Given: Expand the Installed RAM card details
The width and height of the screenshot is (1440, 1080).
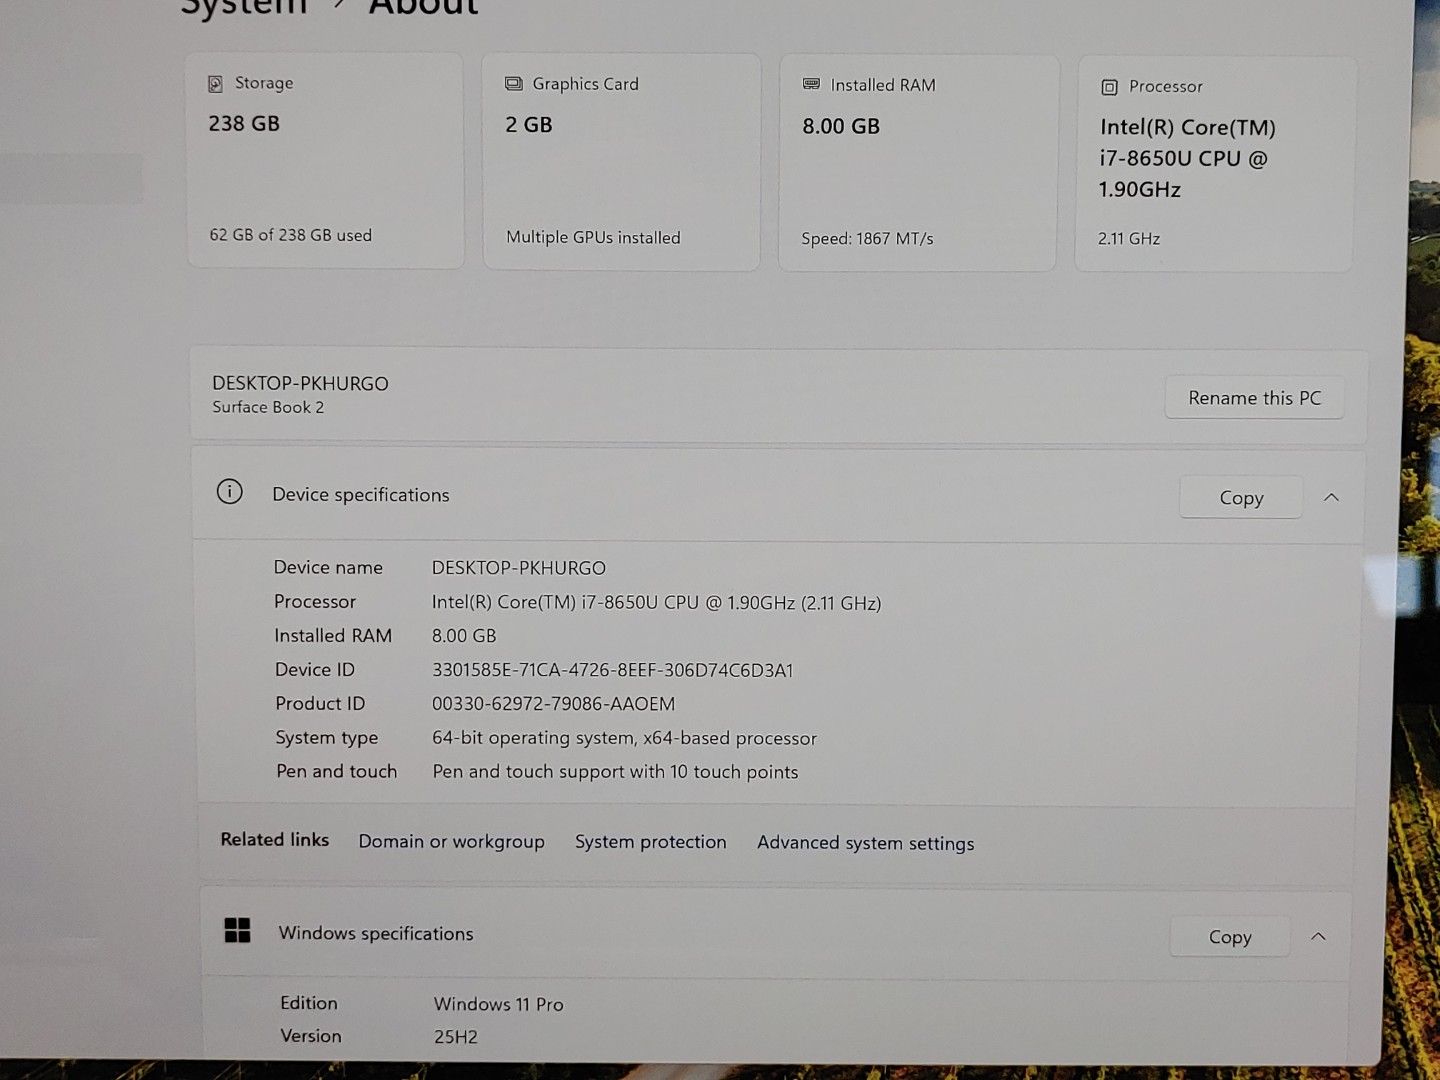Looking at the screenshot, I should tap(917, 162).
